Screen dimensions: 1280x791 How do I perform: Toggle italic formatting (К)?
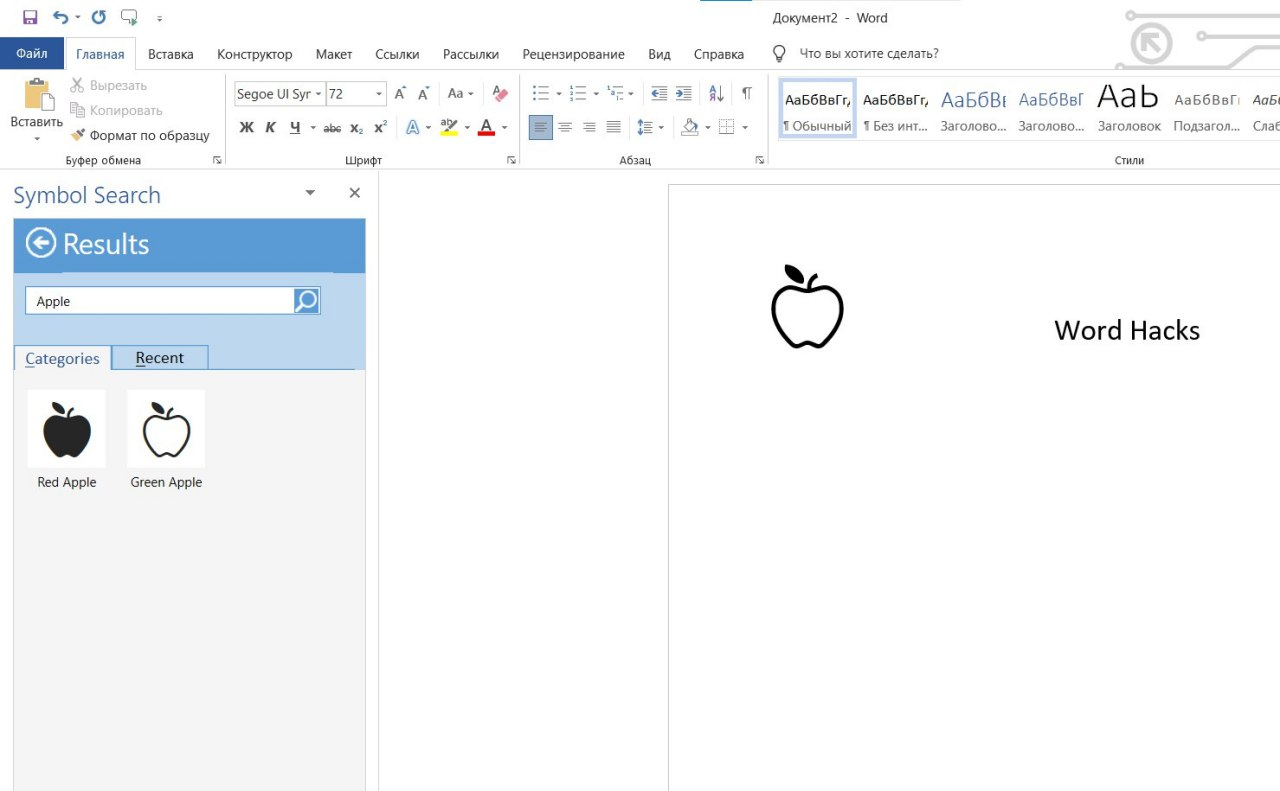pyautogui.click(x=270, y=128)
